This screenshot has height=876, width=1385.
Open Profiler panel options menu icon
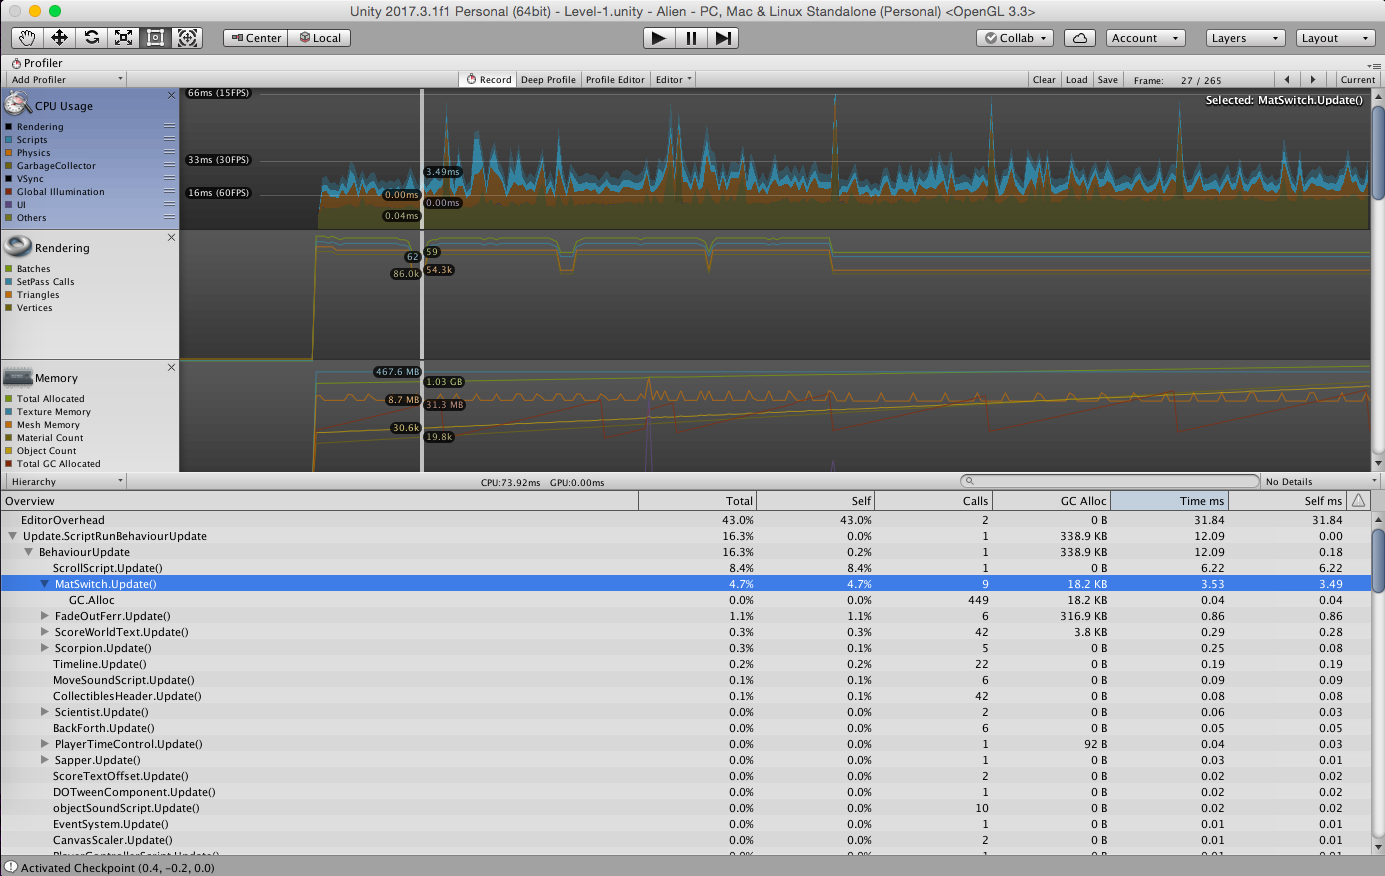(x=1375, y=65)
